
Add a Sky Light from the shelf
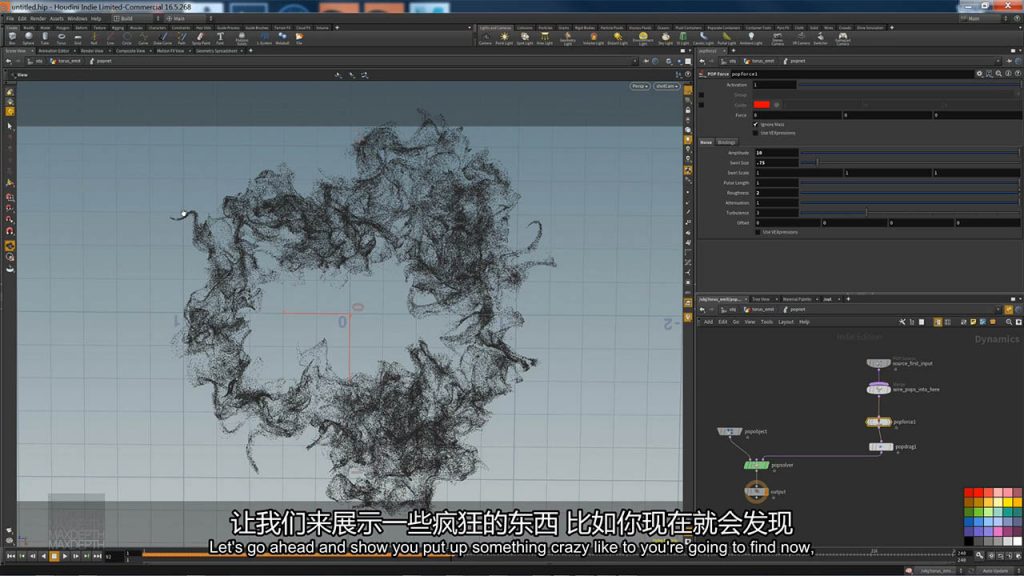click(x=665, y=39)
